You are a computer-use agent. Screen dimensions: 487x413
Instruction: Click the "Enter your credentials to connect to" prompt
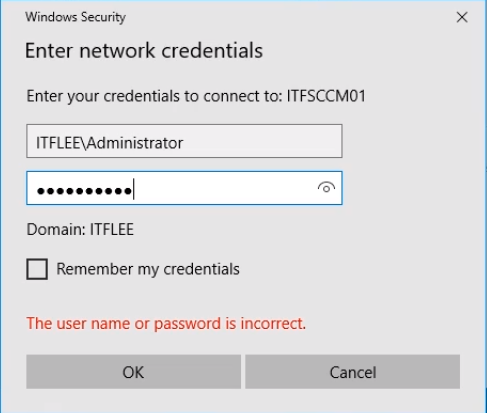pyautogui.click(x=155, y=96)
